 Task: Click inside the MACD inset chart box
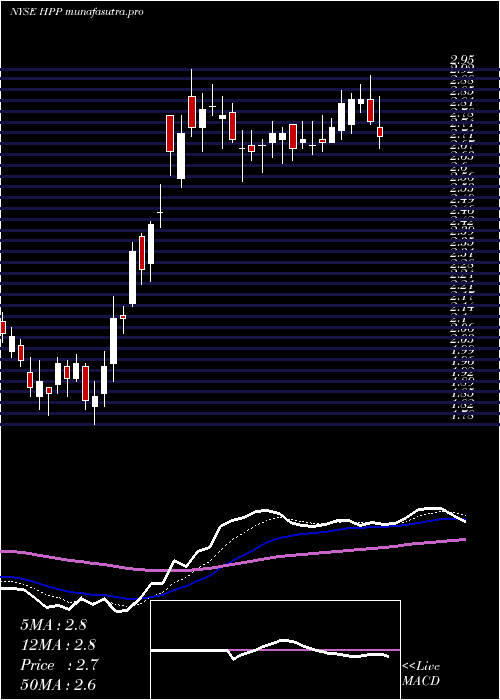(x=275, y=650)
